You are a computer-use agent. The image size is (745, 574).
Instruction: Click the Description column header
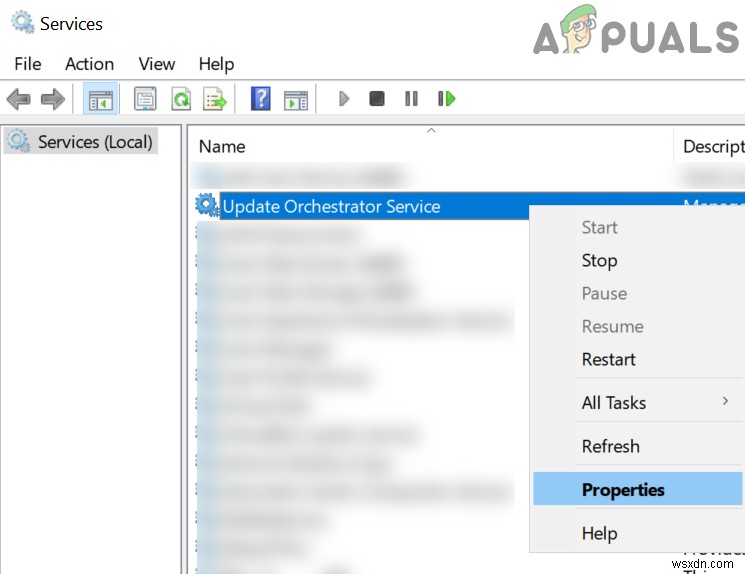710,146
